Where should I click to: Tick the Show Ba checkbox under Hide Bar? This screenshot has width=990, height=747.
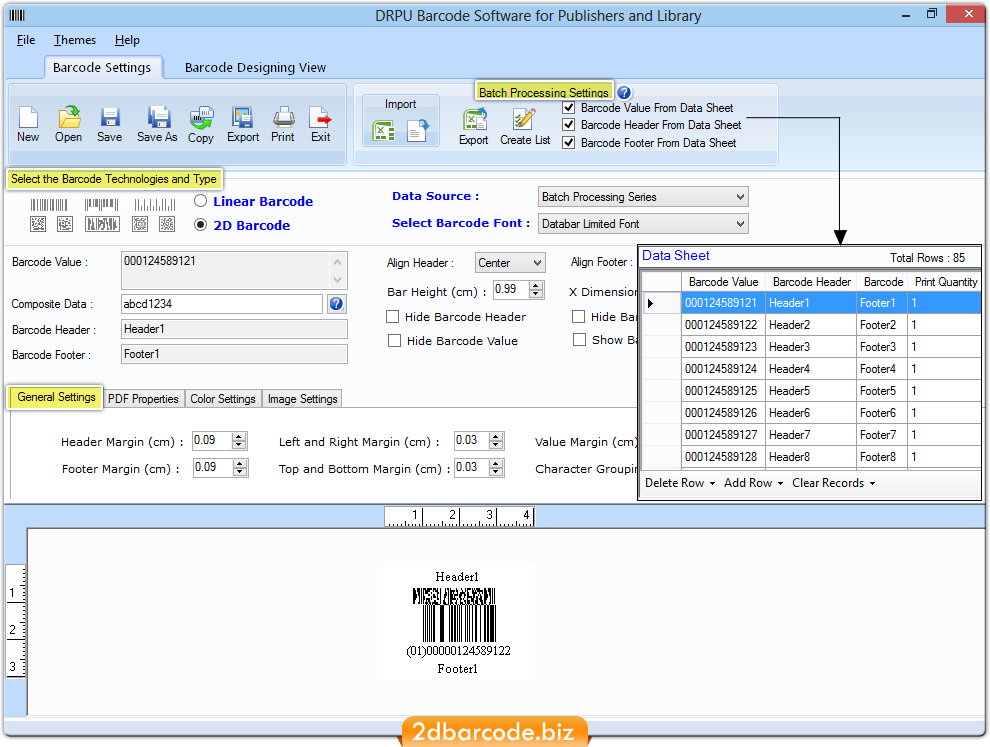(x=580, y=340)
